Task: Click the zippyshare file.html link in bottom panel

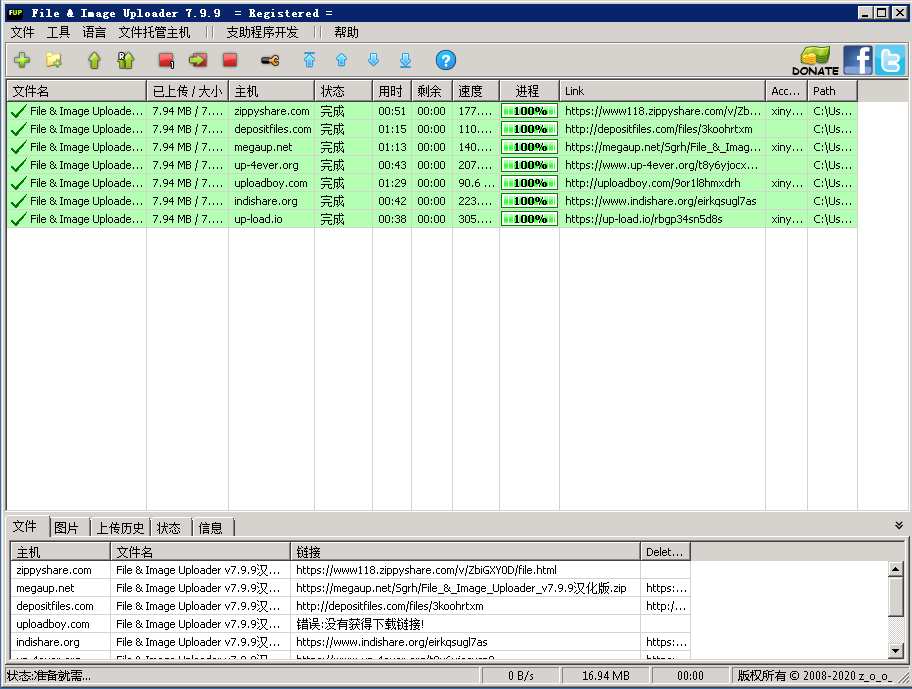Action: click(x=426, y=570)
